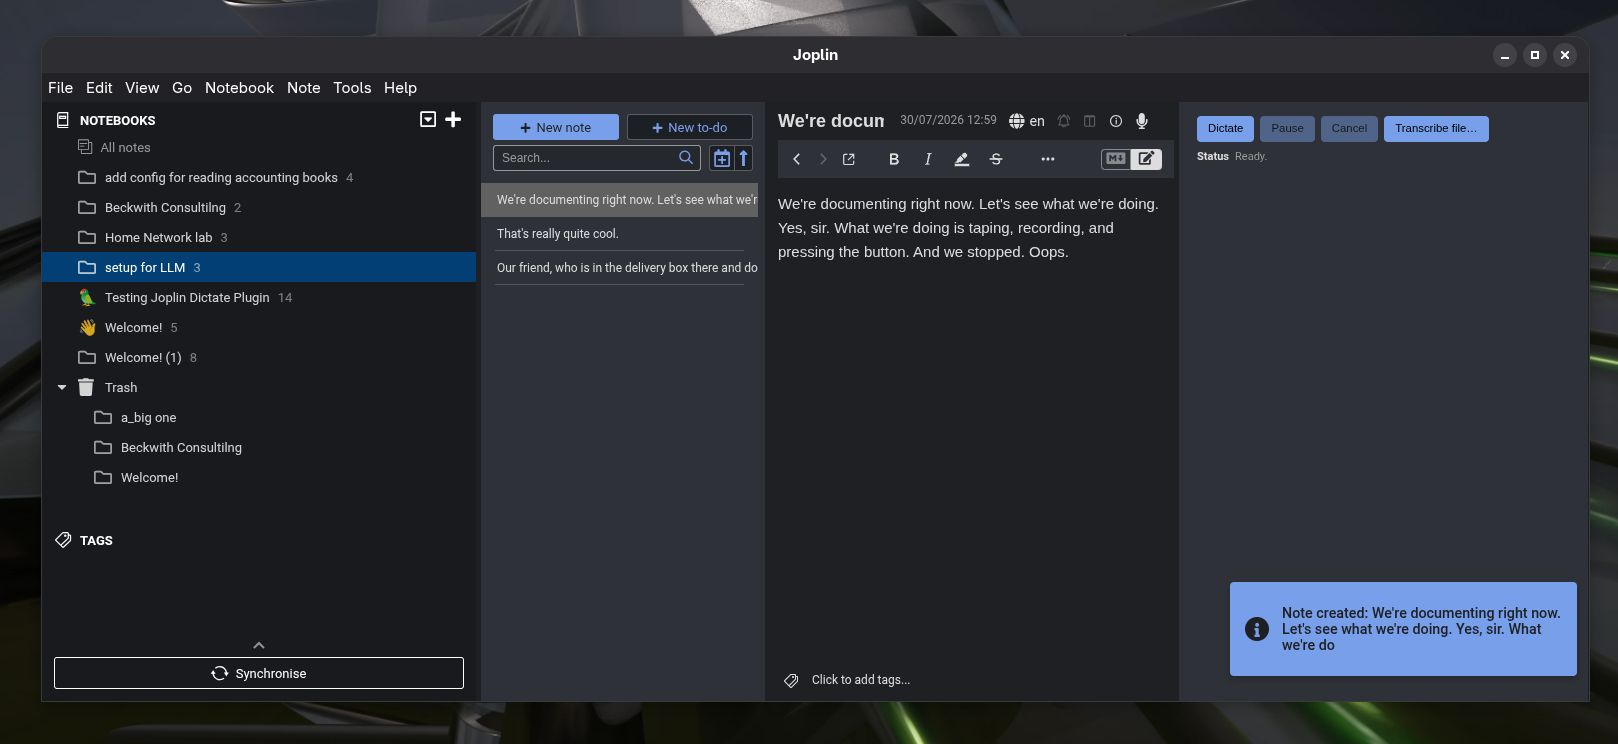
Task: Go forward to the next note
Action: pyautogui.click(x=823, y=159)
